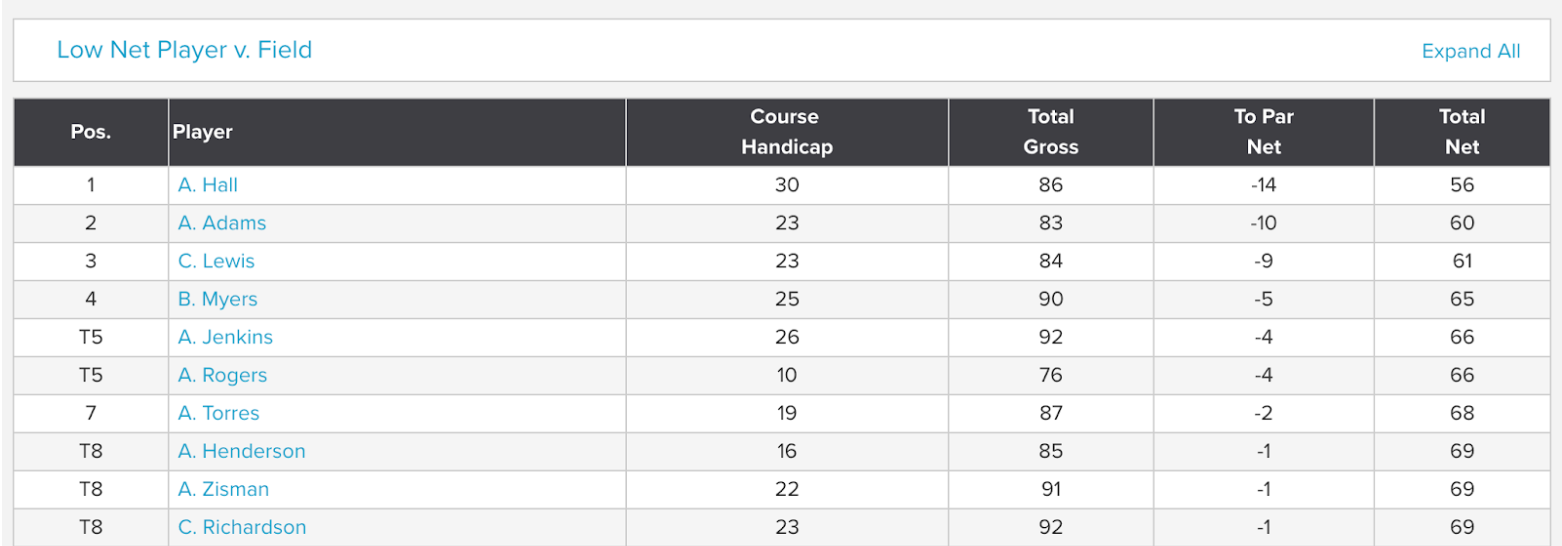Image resolution: width=1562 pixels, height=546 pixels.
Task: Click the Total Net column header
Action: click(1462, 132)
